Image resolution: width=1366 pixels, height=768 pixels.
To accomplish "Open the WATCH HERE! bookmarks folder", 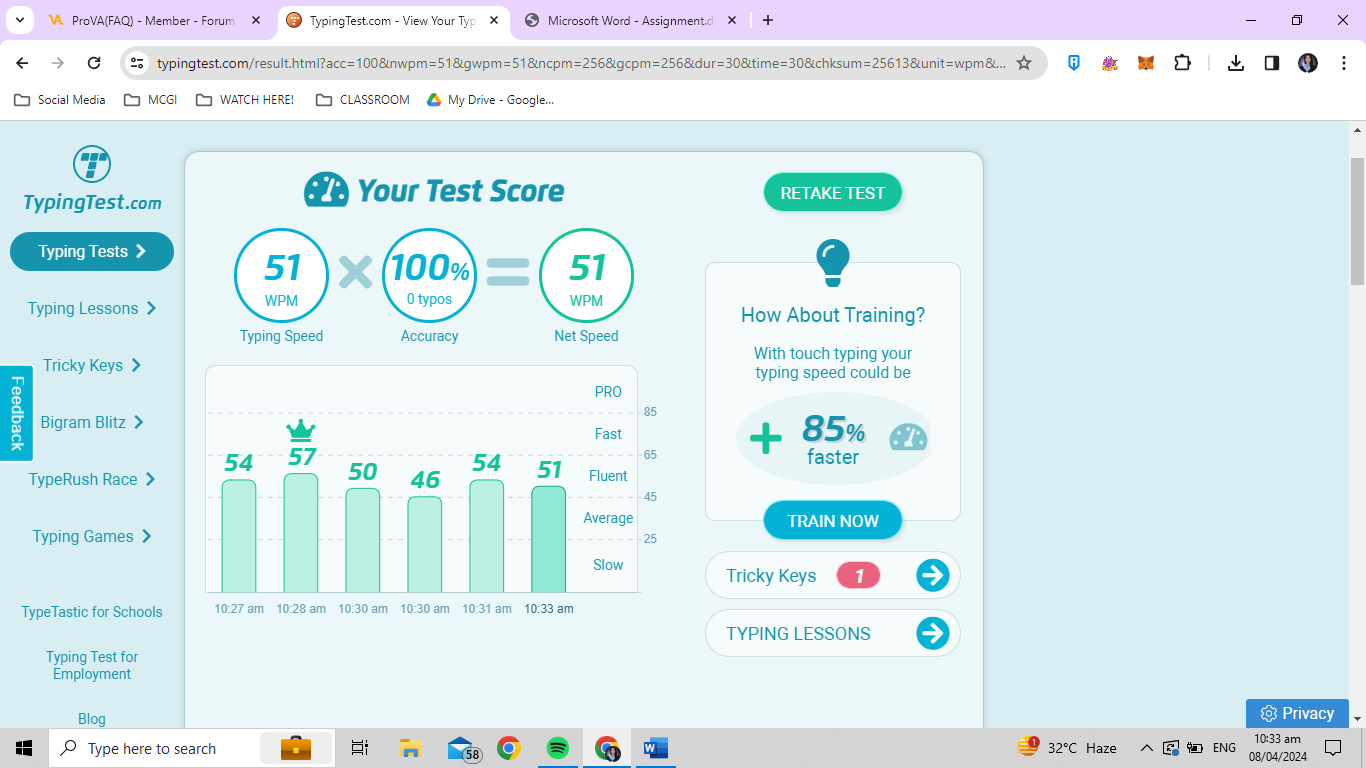I will 245,100.
